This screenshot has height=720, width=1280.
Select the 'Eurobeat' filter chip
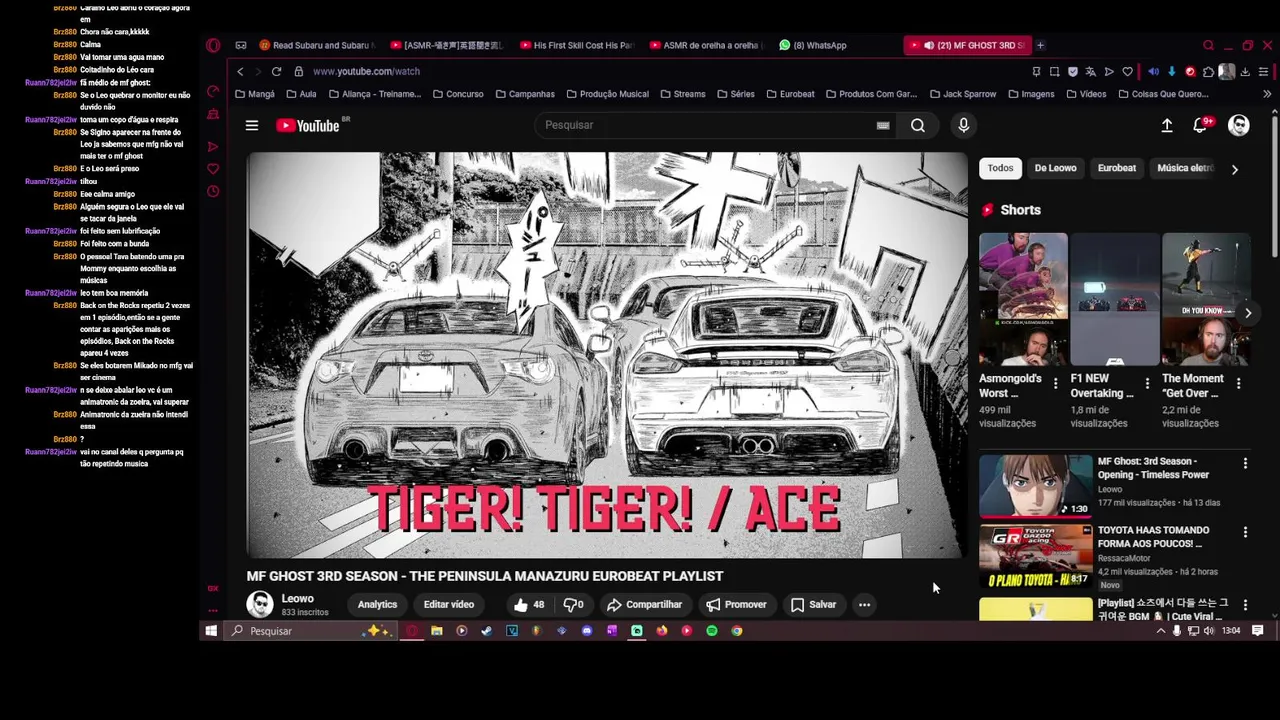pyautogui.click(x=1117, y=168)
